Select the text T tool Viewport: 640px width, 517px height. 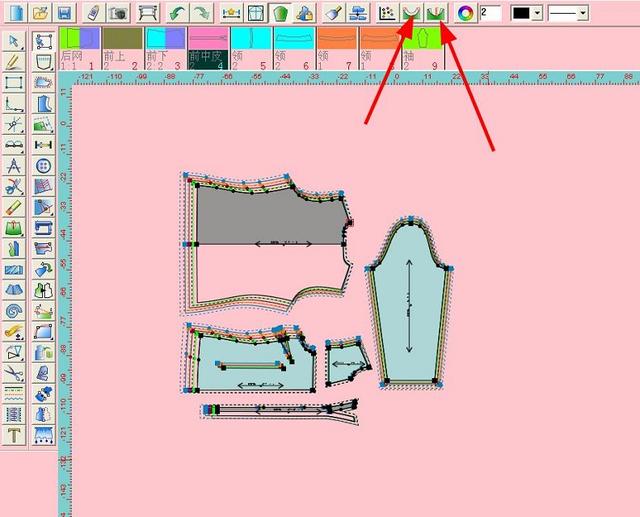14,435
